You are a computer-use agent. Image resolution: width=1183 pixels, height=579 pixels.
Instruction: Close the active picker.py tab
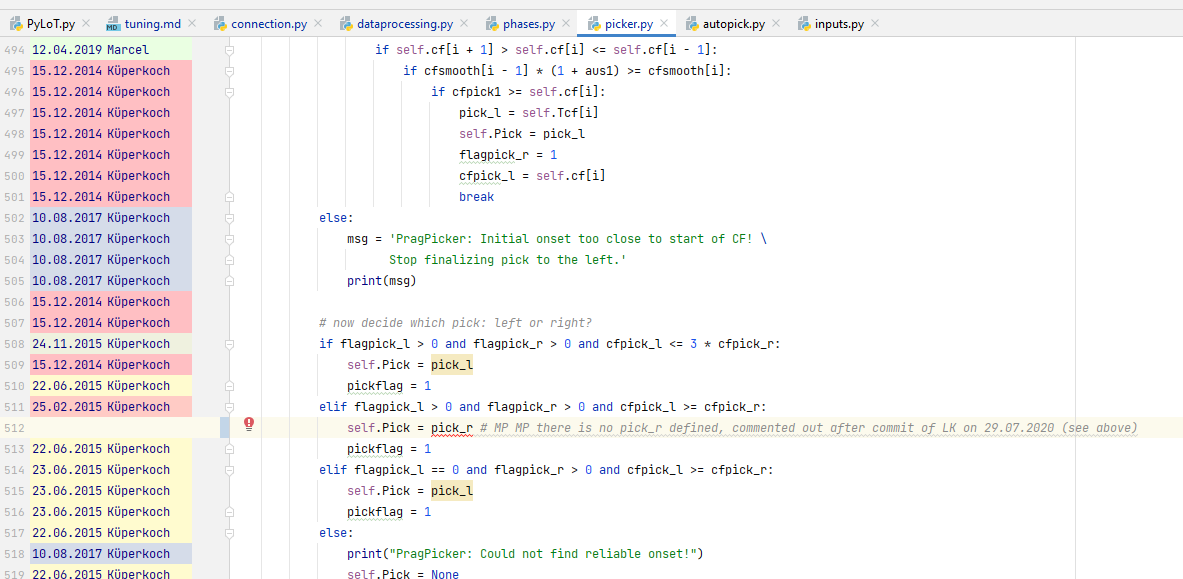[664, 24]
